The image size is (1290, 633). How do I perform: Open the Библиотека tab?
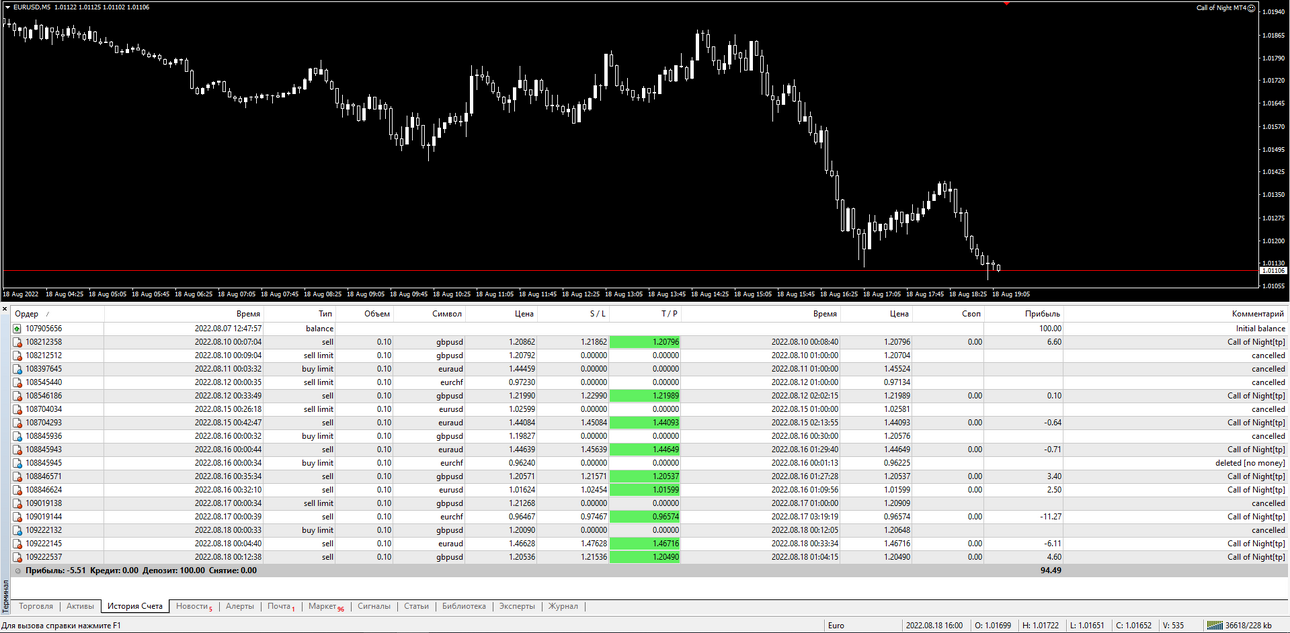click(x=464, y=606)
